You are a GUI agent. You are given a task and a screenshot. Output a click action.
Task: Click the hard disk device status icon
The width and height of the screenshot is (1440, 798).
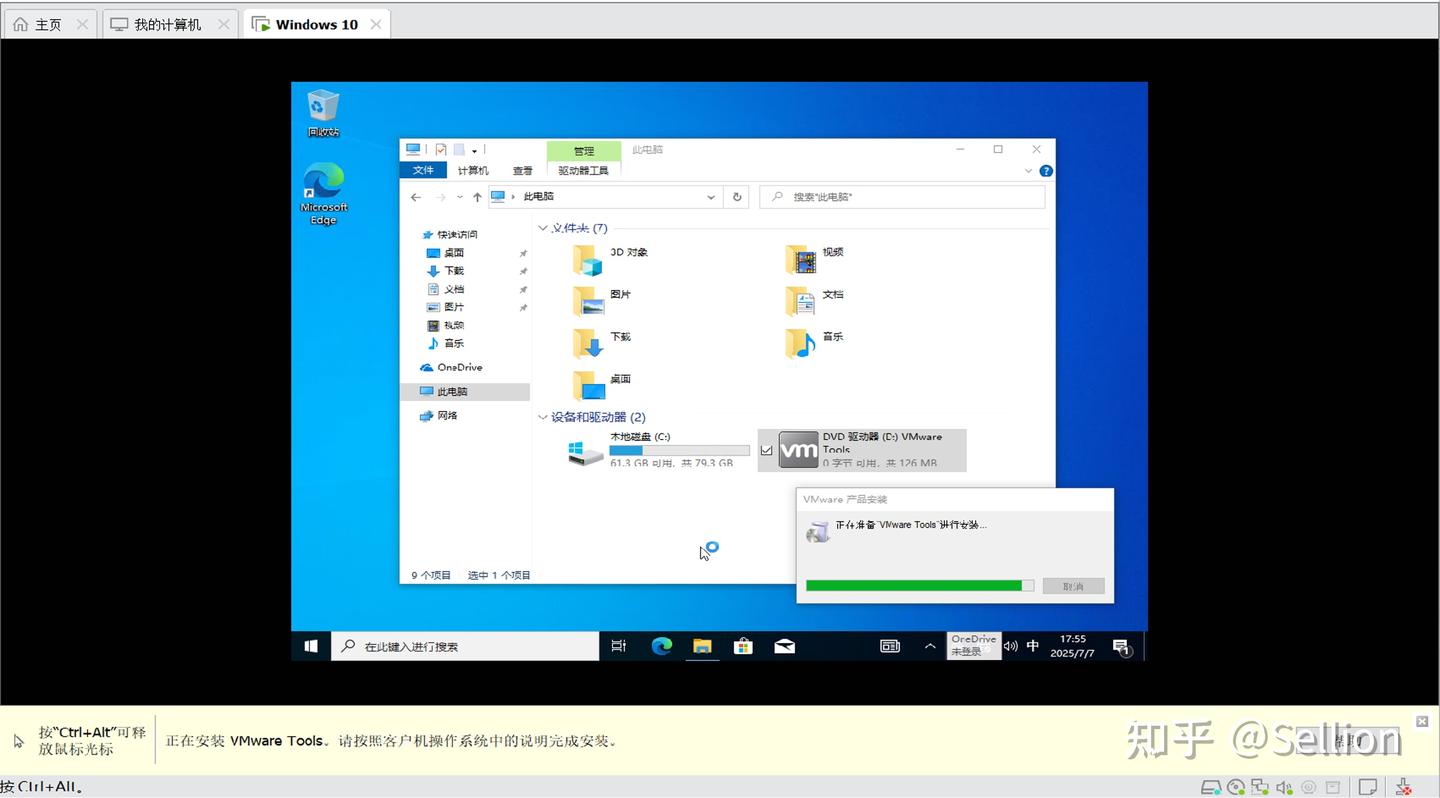click(1211, 786)
